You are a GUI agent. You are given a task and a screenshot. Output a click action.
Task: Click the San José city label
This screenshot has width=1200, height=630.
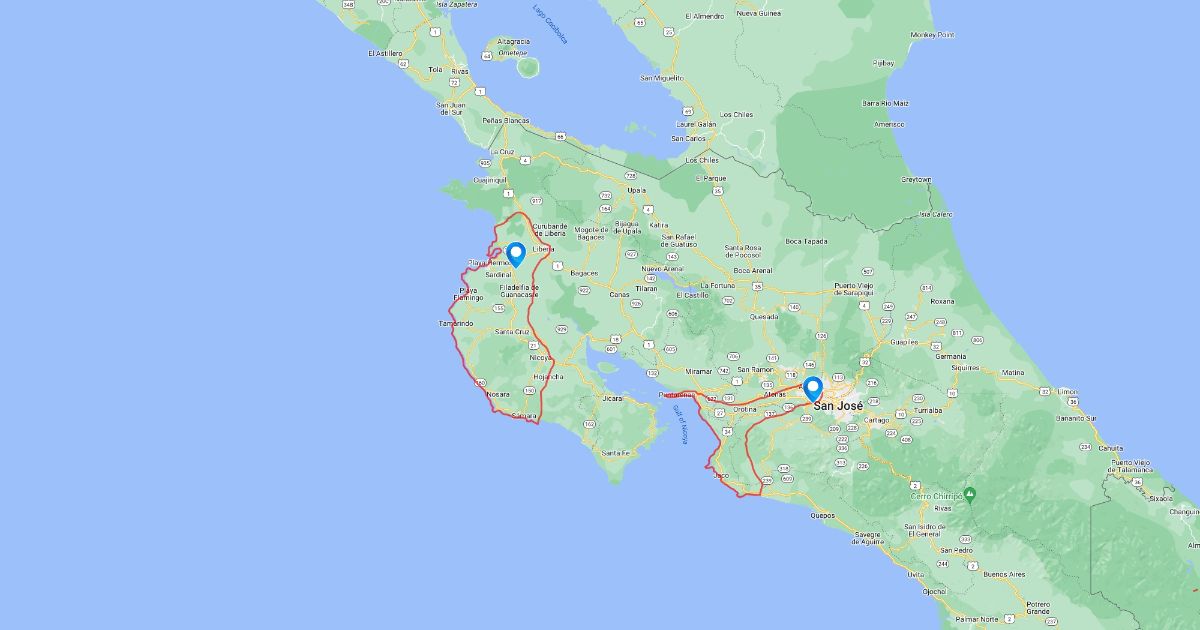coord(838,406)
